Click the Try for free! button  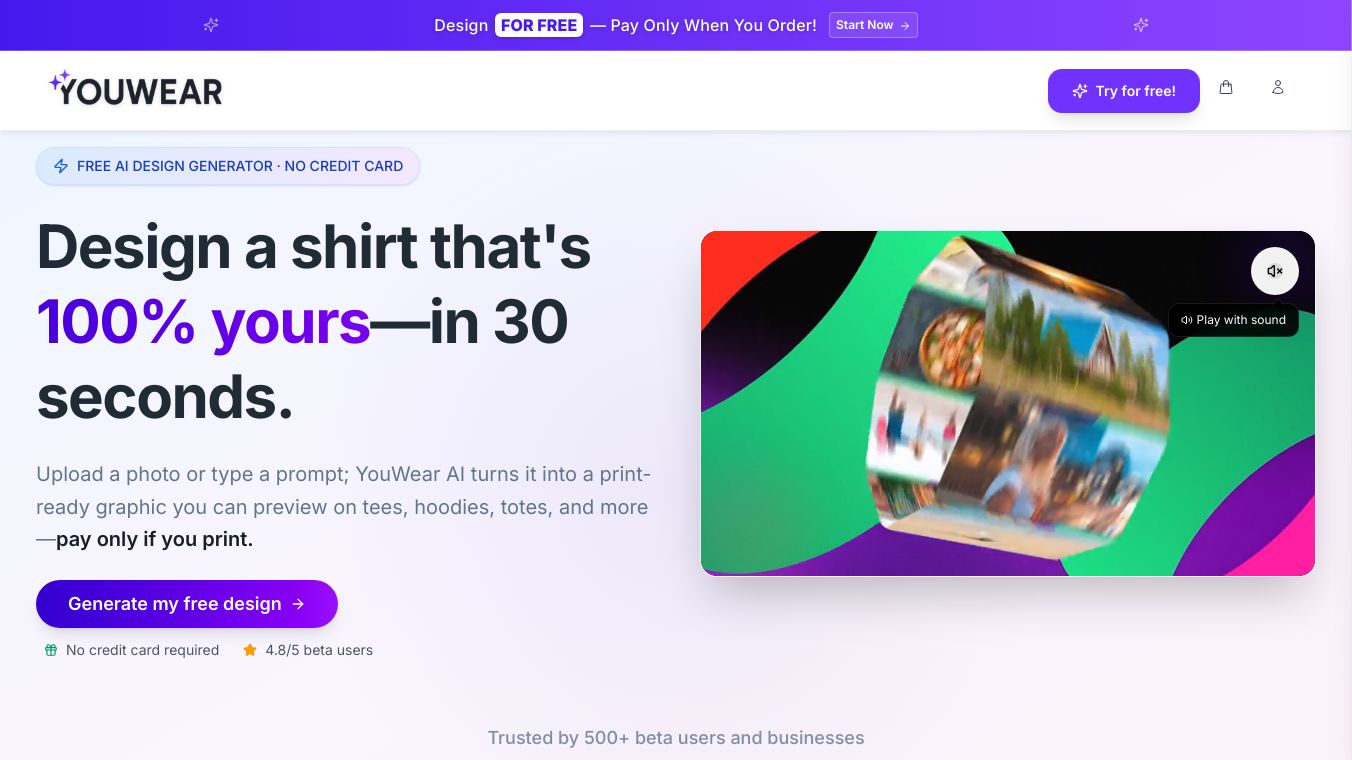click(1123, 91)
